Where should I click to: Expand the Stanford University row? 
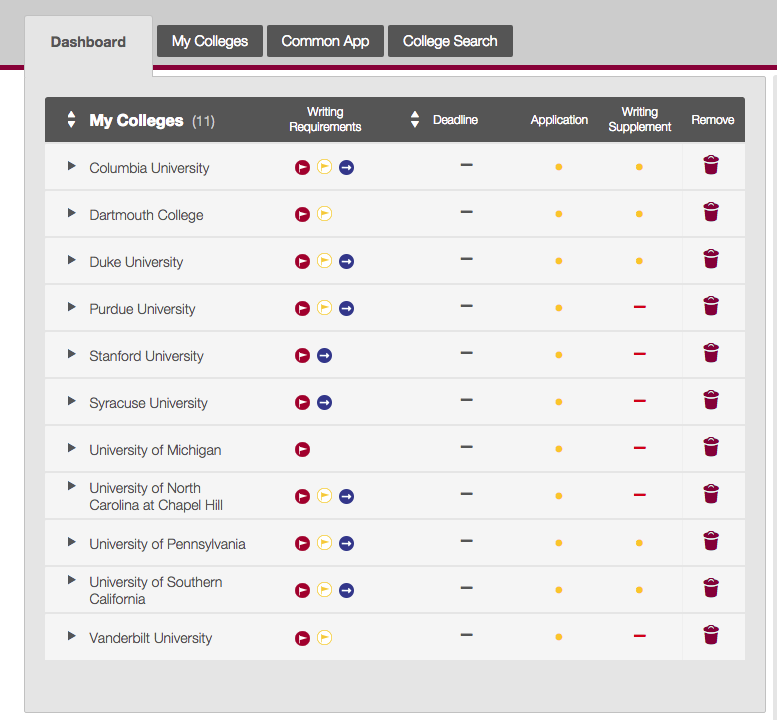click(x=72, y=354)
